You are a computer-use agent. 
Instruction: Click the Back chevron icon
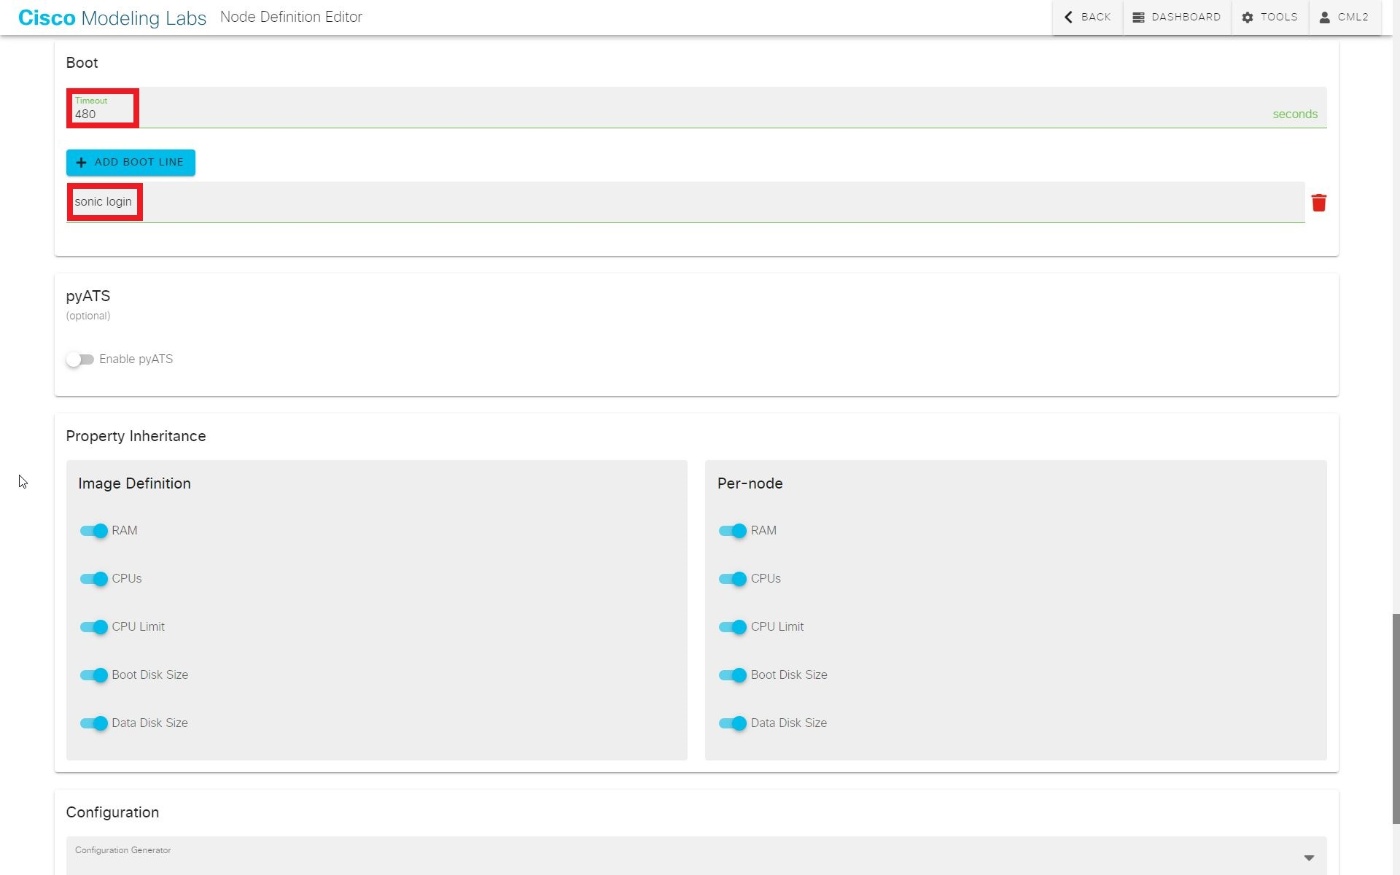[x=1067, y=16]
